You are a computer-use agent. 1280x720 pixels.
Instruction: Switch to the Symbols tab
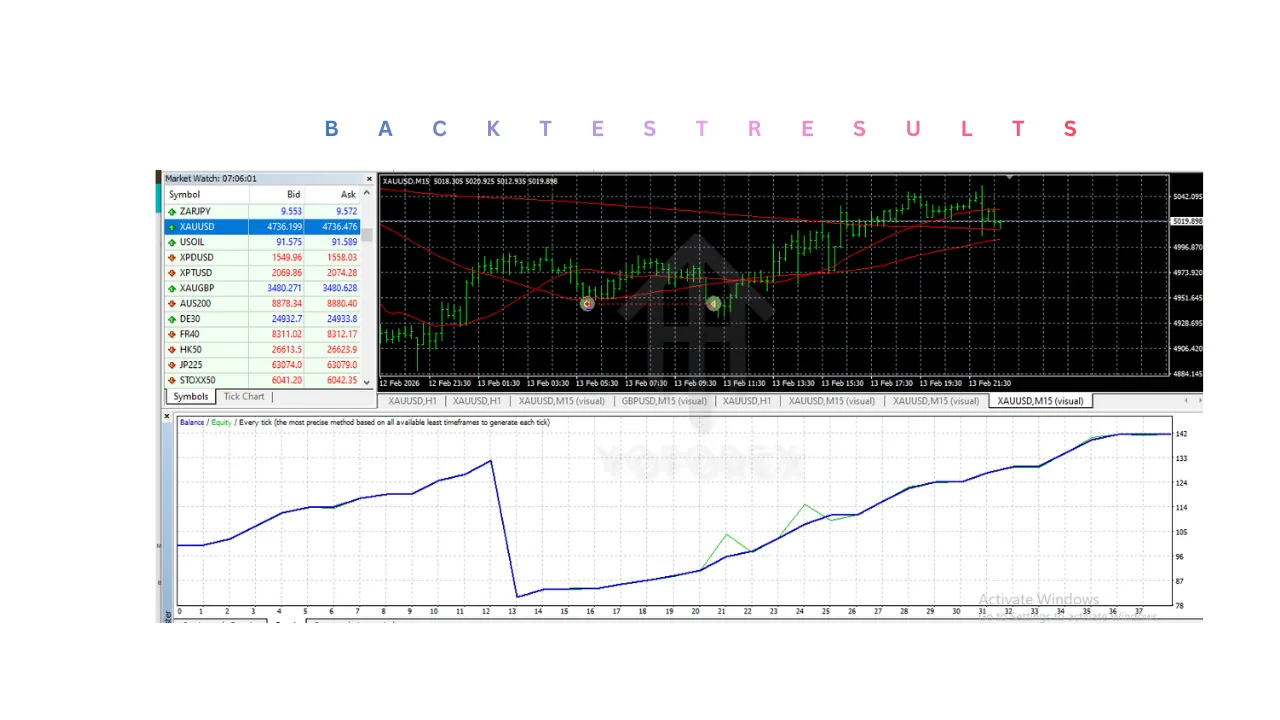(x=190, y=397)
